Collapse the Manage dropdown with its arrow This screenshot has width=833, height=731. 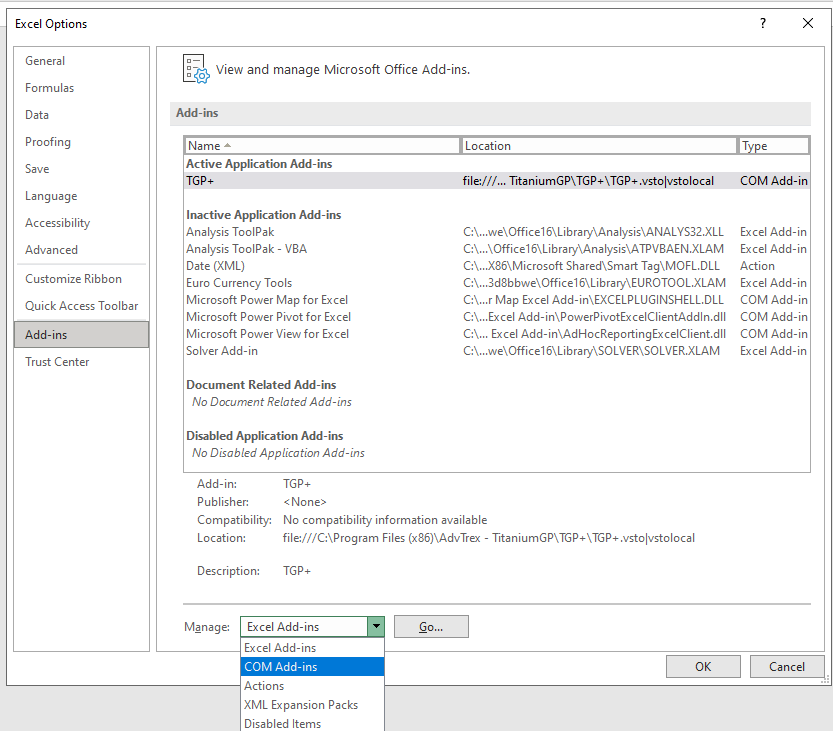coord(376,627)
